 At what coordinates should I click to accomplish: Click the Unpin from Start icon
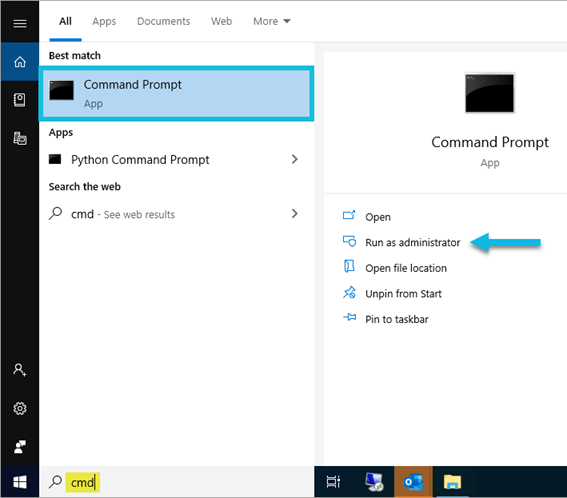[349, 293]
